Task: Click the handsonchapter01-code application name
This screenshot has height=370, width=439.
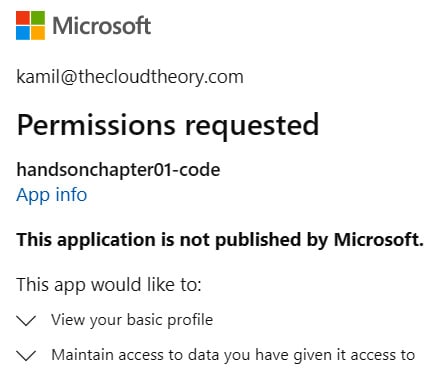Action: [x=118, y=170]
